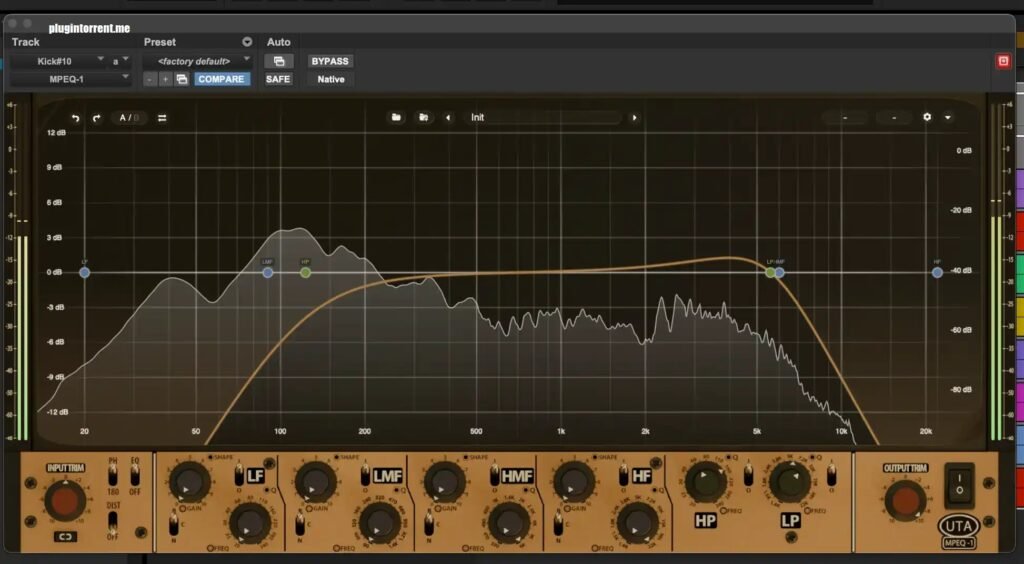Viewport: 1024px width, 564px height.
Task: Click the right '-' display field beside gear
Action: (x=894, y=118)
